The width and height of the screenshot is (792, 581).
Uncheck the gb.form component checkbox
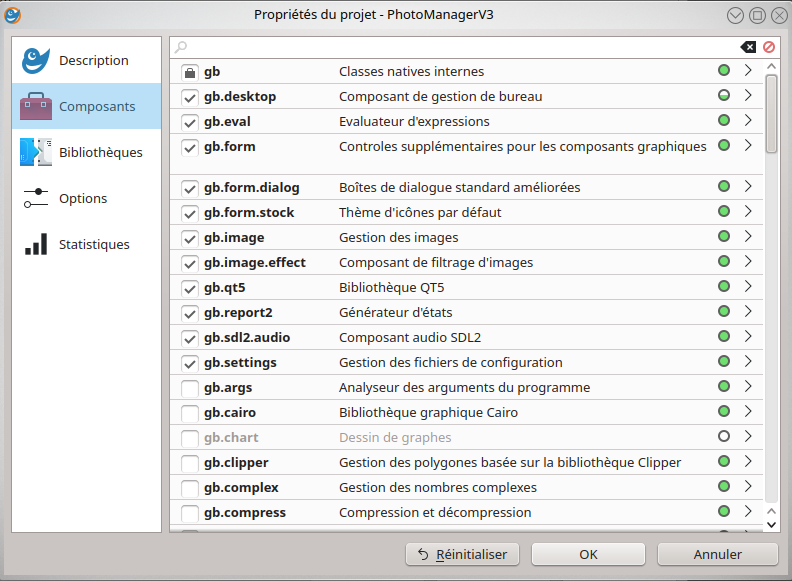point(189,148)
